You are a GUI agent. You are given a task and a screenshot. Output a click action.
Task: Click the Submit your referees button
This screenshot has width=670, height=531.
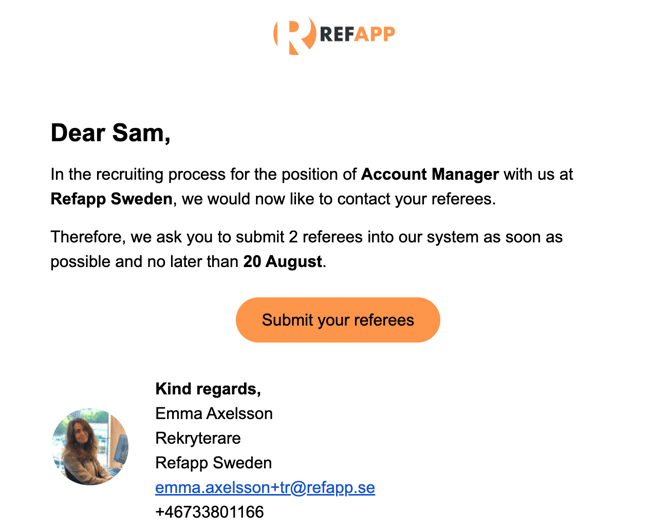[x=338, y=320]
